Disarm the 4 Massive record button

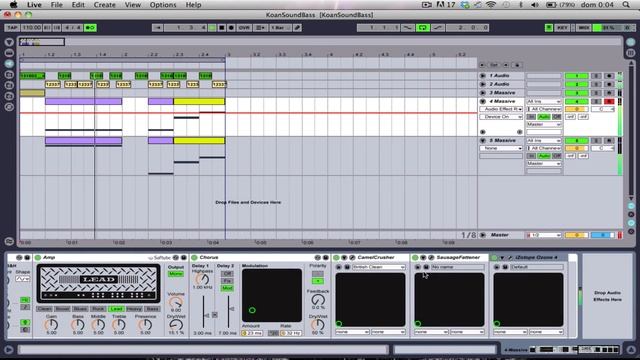(609, 101)
